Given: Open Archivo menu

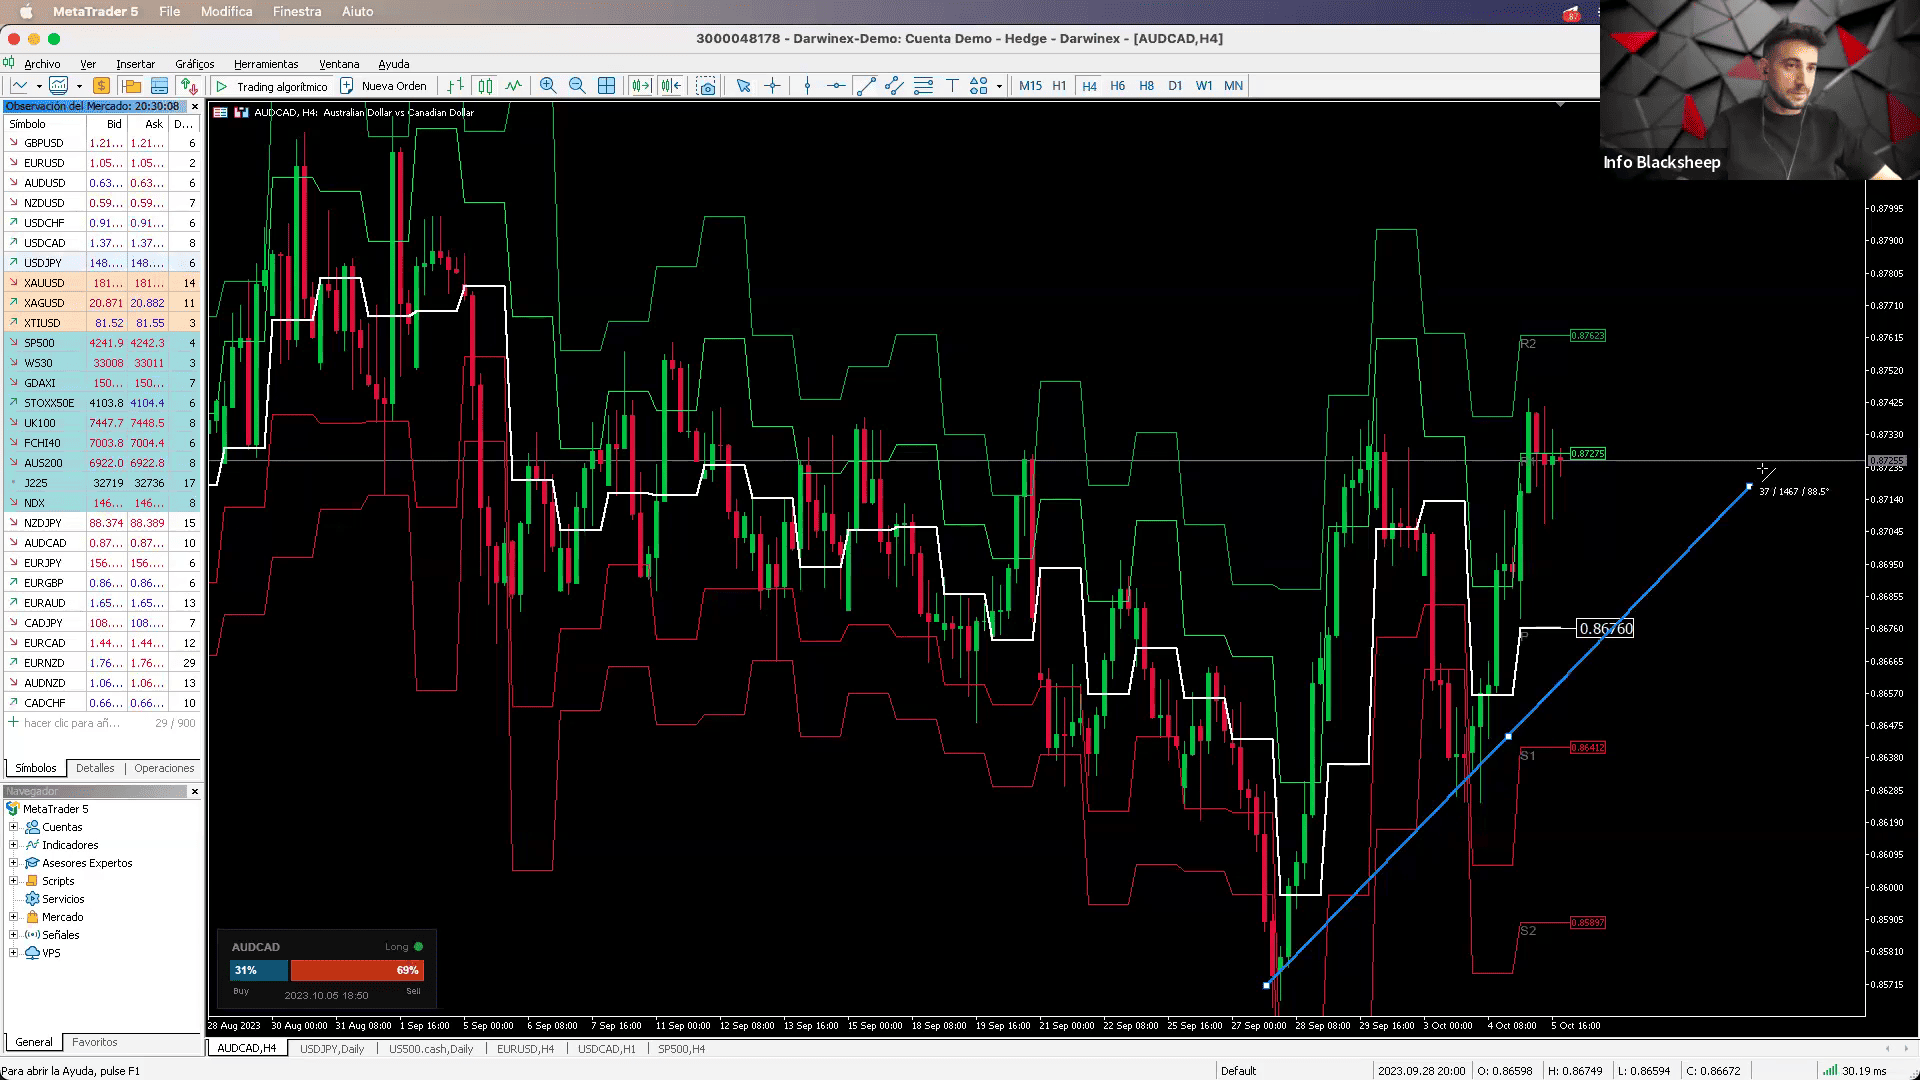Looking at the screenshot, I should [42, 64].
